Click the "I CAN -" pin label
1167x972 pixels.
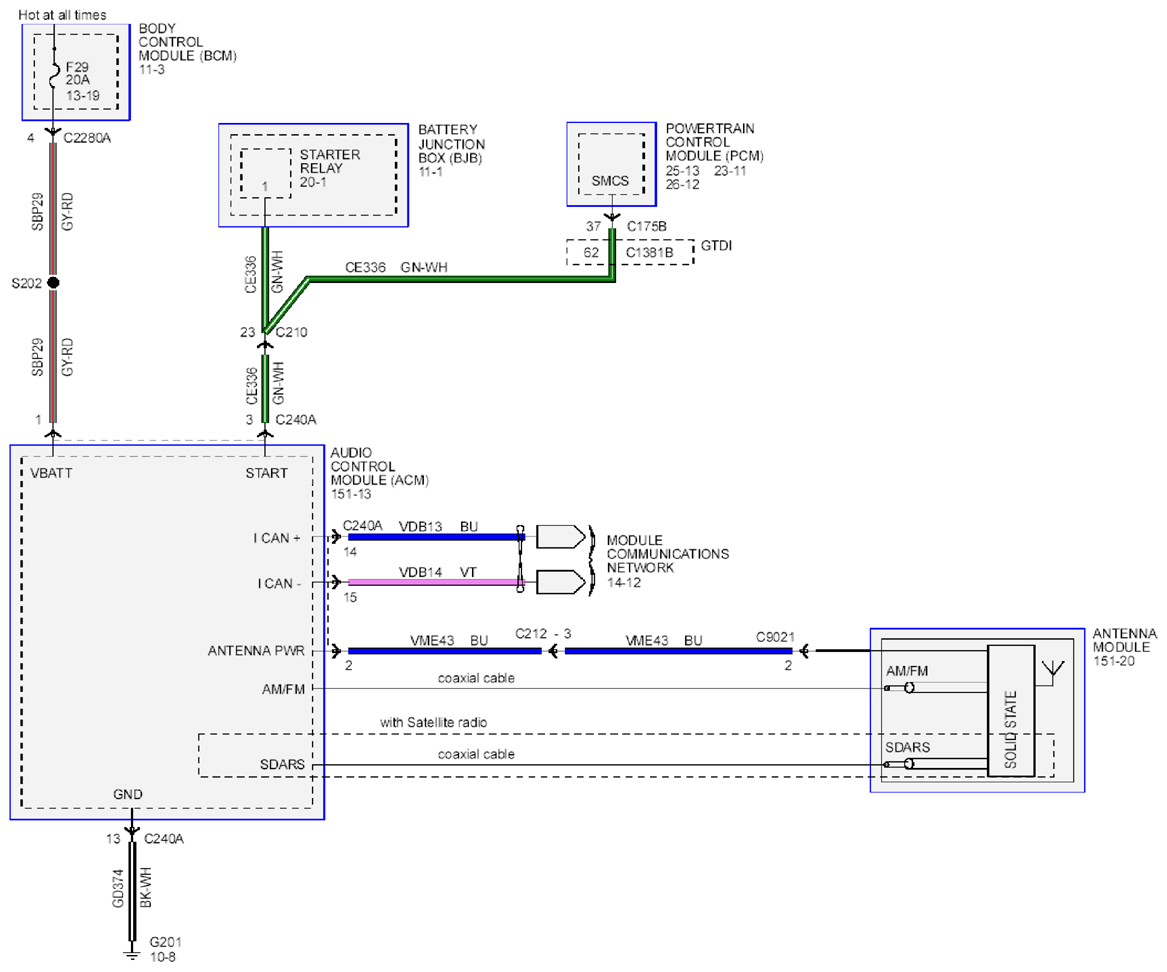pos(280,583)
